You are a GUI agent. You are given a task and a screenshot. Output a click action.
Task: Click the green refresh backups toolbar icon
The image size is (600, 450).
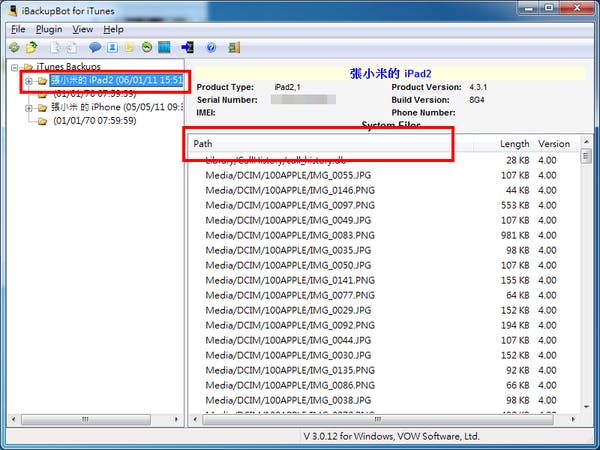(15, 47)
